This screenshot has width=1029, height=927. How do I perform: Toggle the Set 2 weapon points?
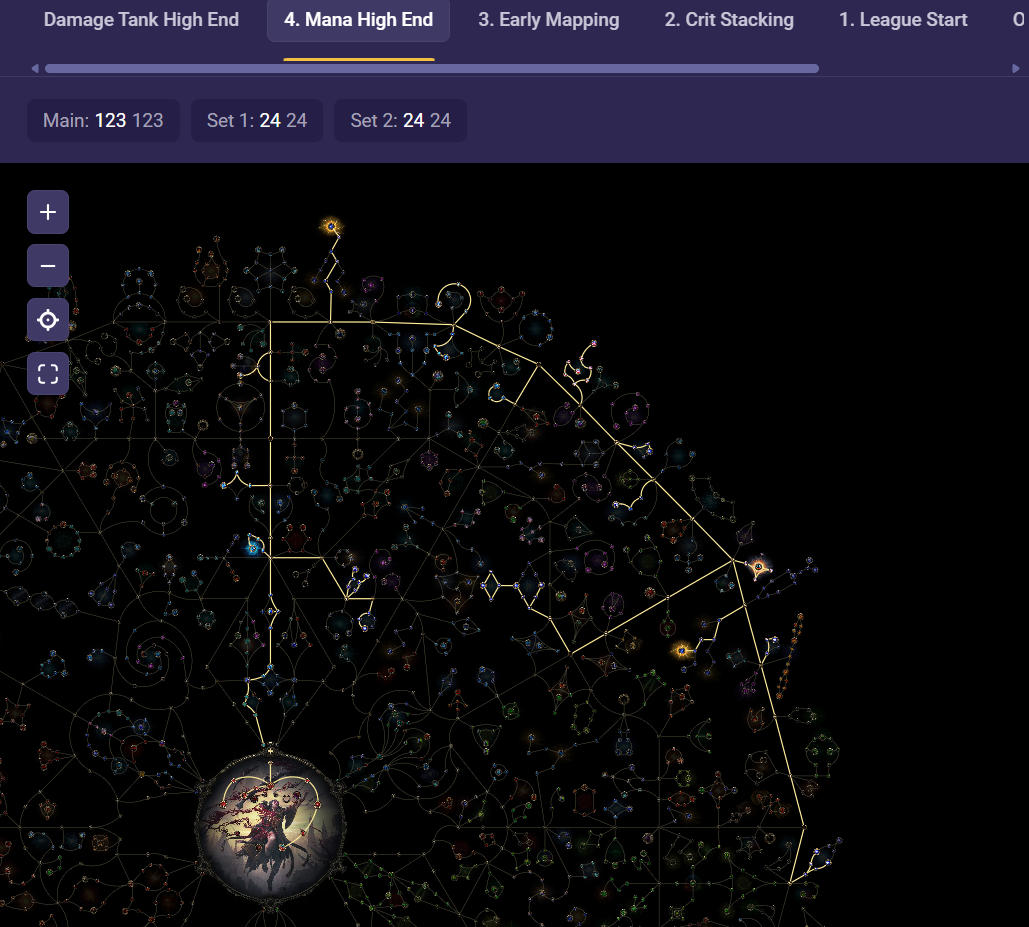point(400,121)
